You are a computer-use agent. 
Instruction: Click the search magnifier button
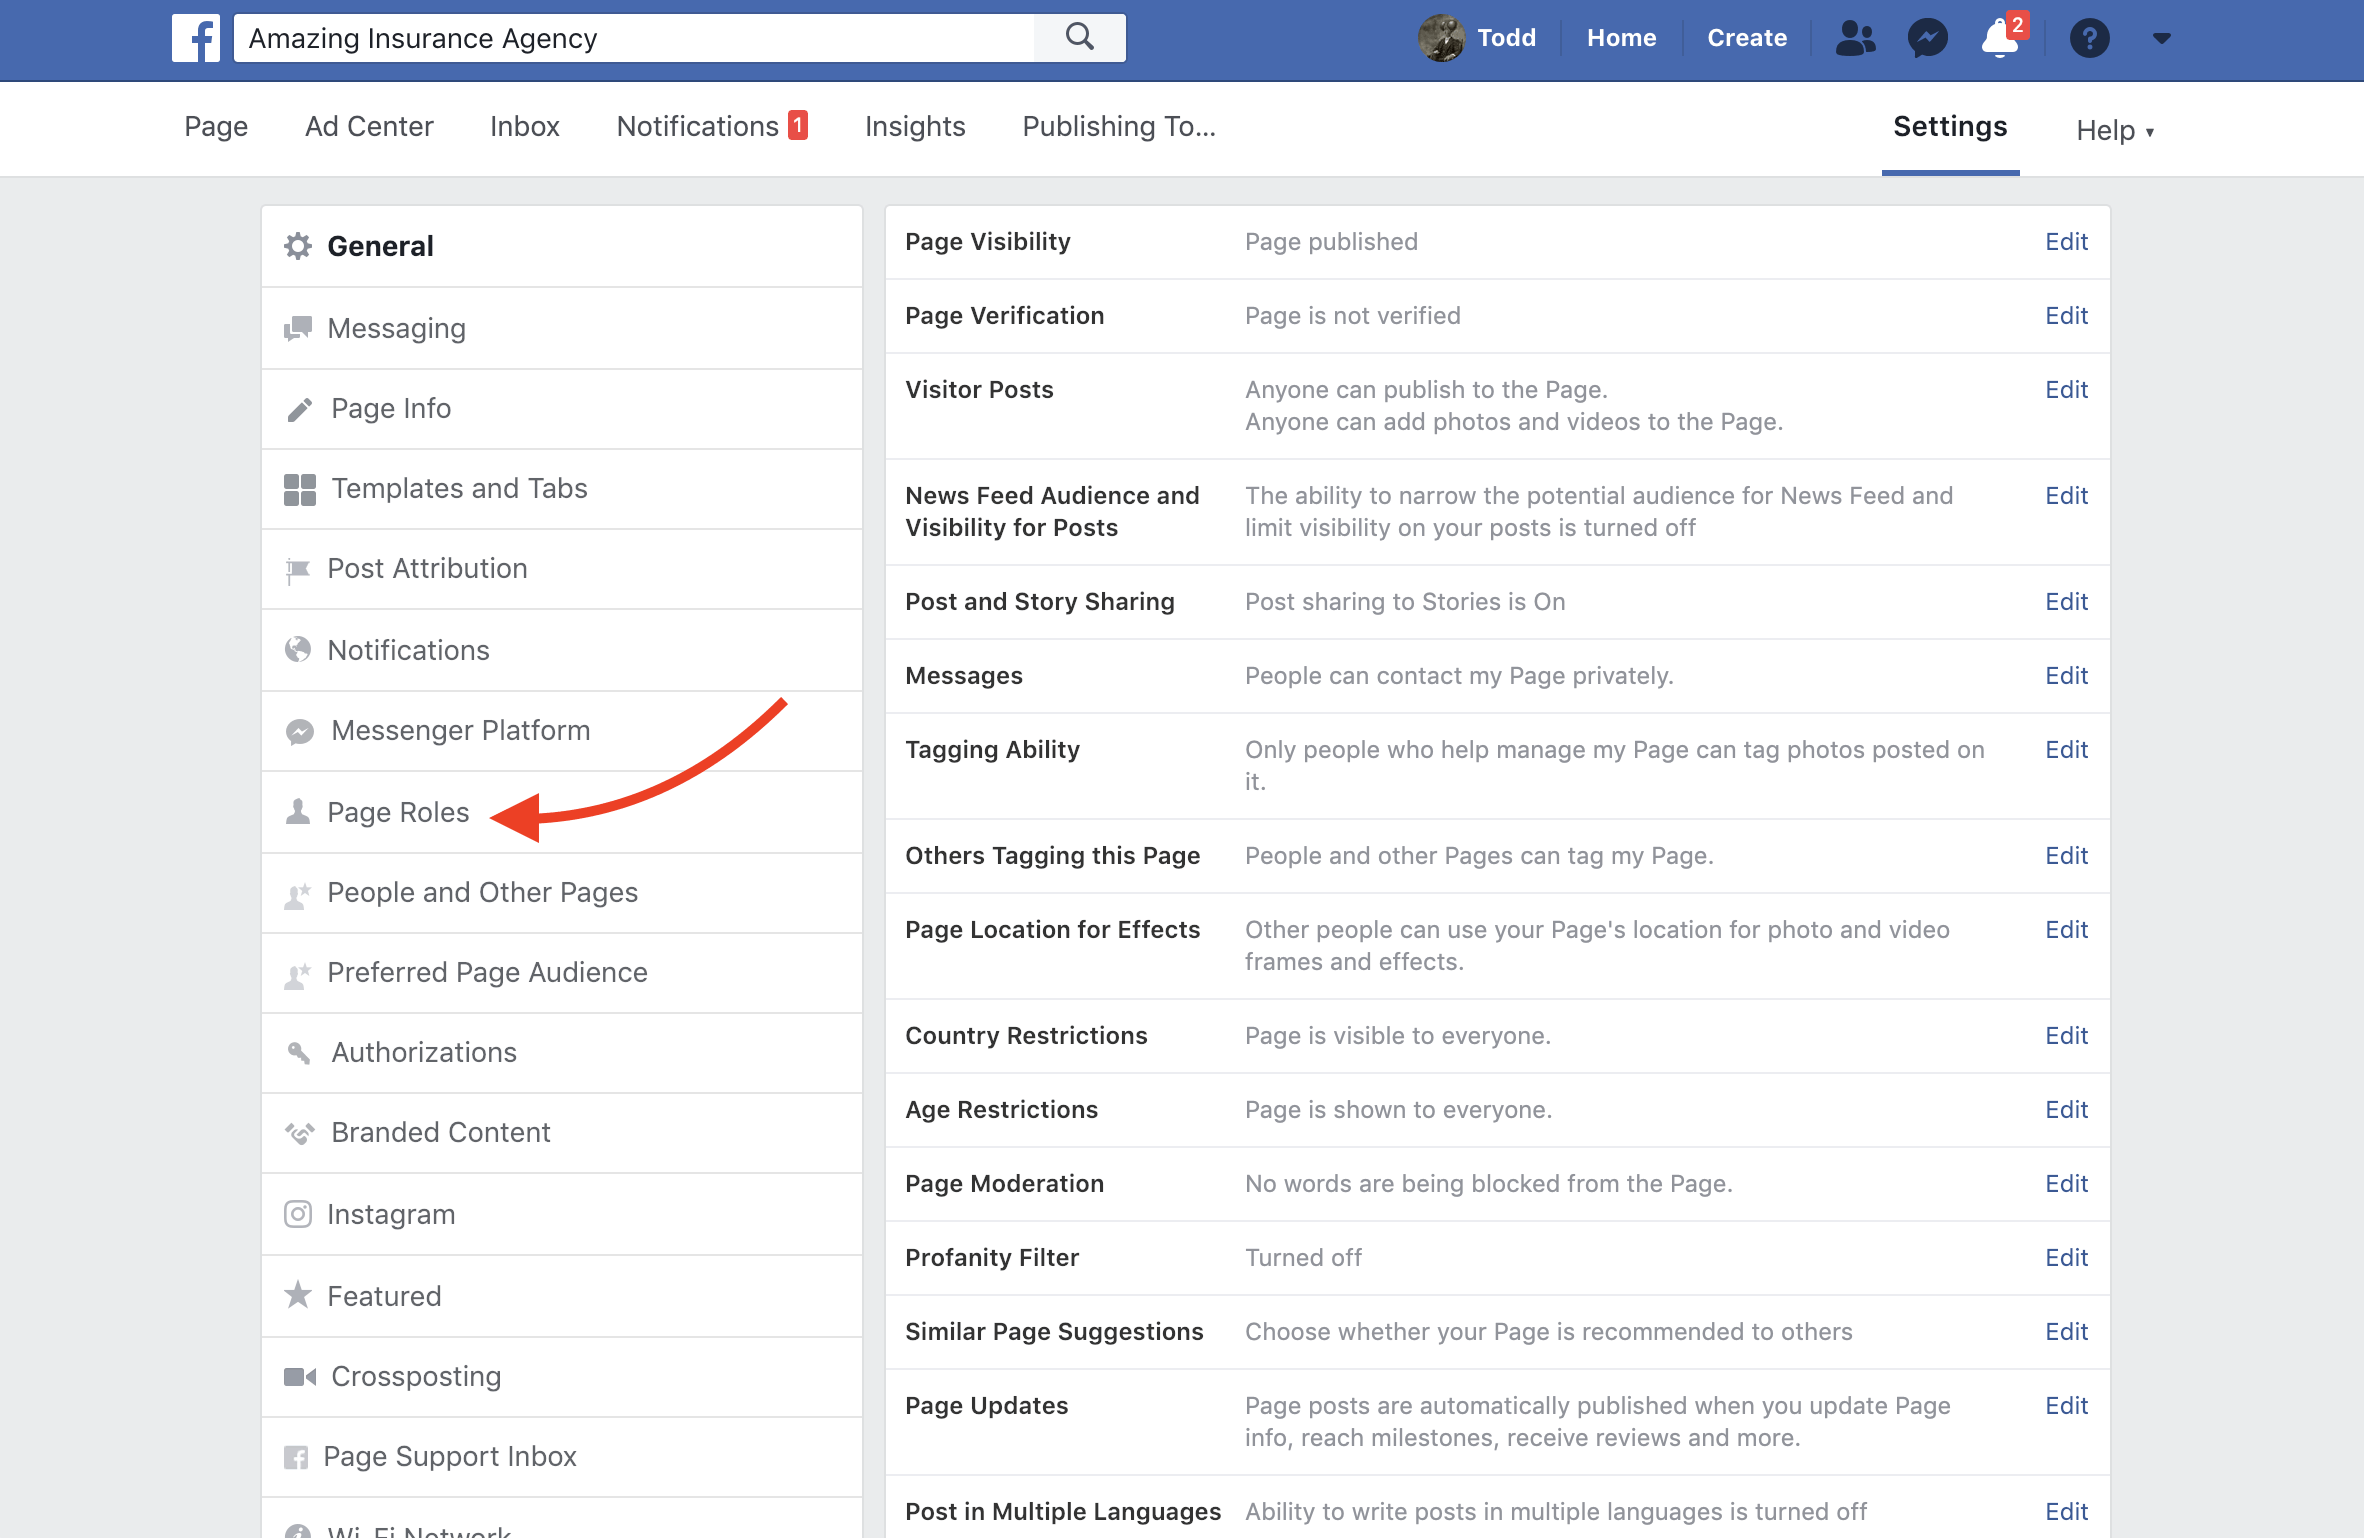(1080, 38)
